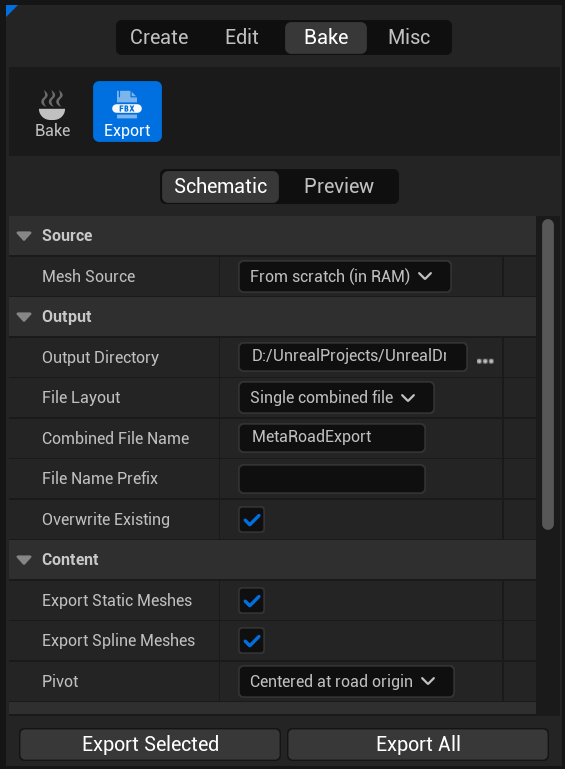Select the FBX Export tool
The height and width of the screenshot is (769, 565).
[128, 112]
